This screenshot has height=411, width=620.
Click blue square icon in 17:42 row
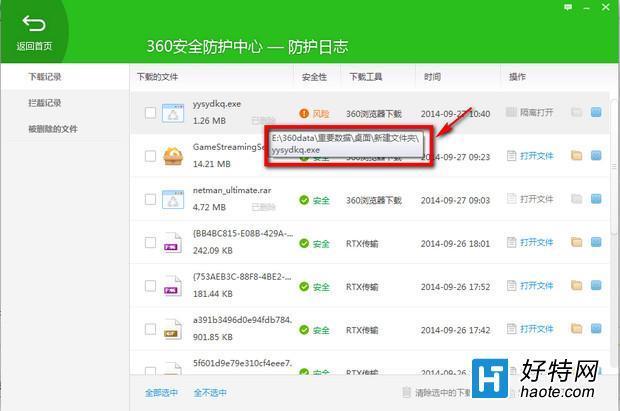[x=596, y=329]
